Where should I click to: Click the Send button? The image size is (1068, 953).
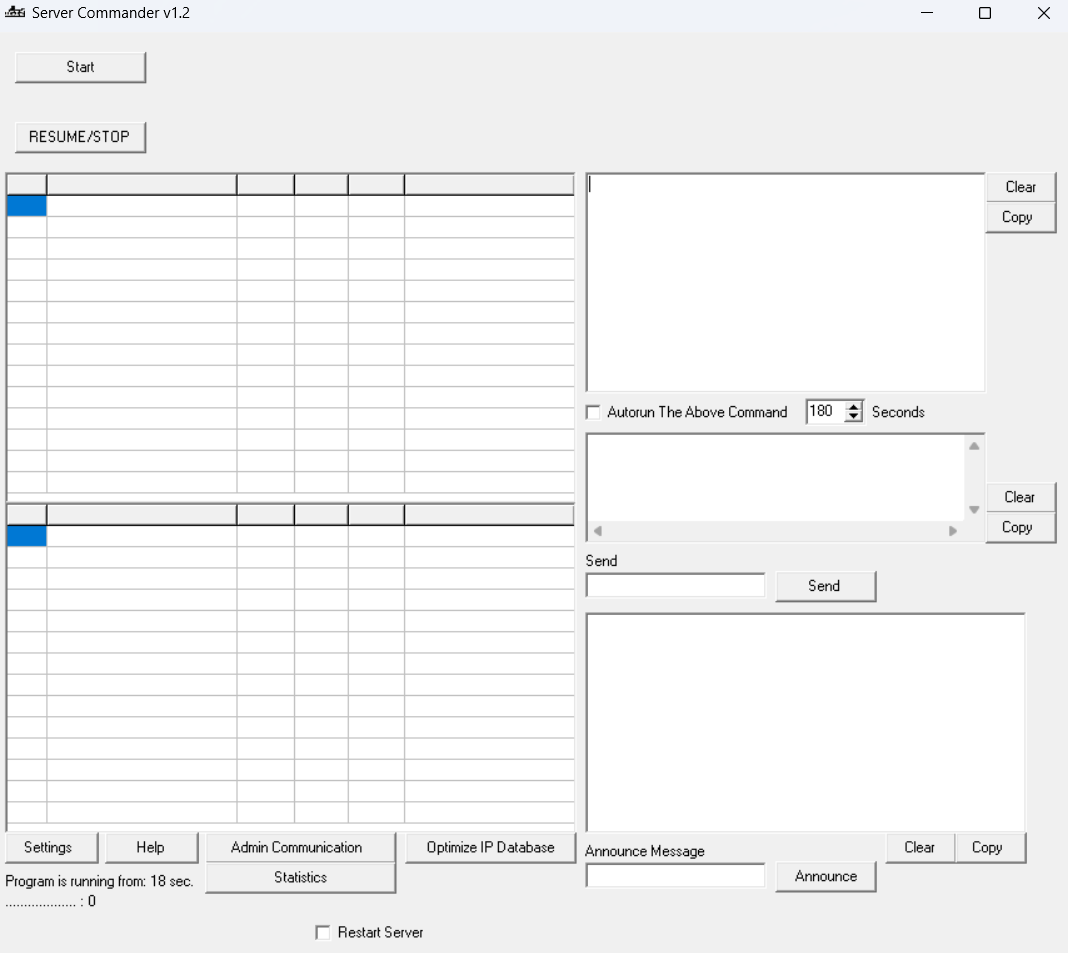[x=825, y=587]
